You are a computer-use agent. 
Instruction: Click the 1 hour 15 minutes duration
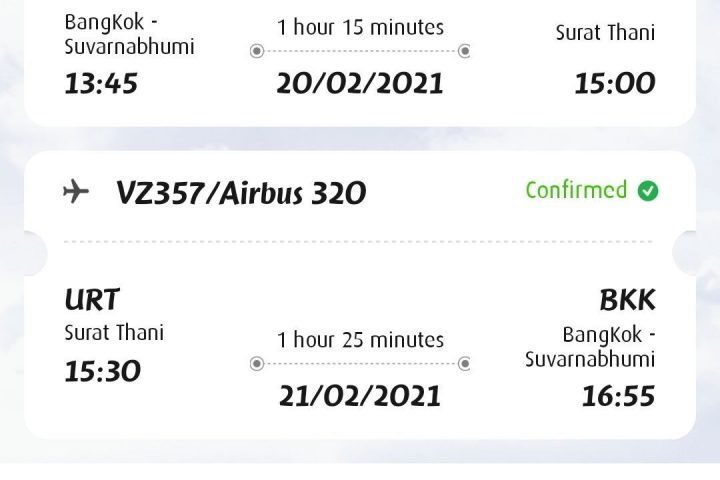(x=360, y=27)
